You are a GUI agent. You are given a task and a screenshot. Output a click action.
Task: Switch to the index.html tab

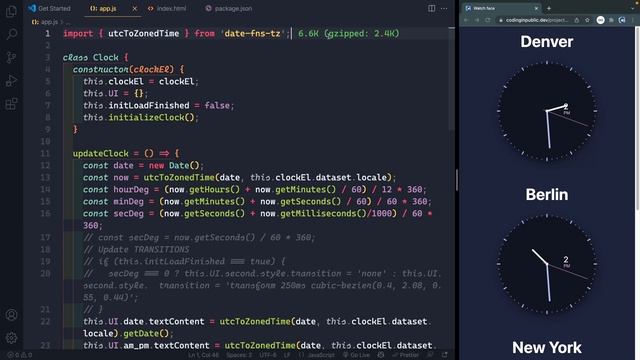[167, 8]
